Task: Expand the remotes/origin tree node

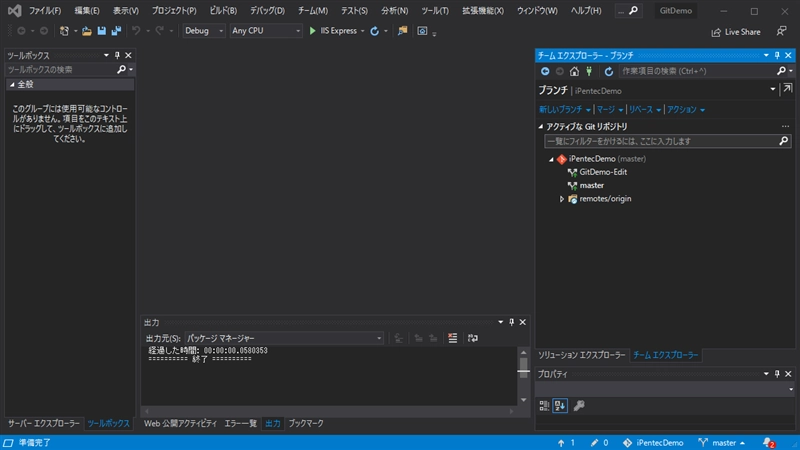Action: tap(562, 199)
